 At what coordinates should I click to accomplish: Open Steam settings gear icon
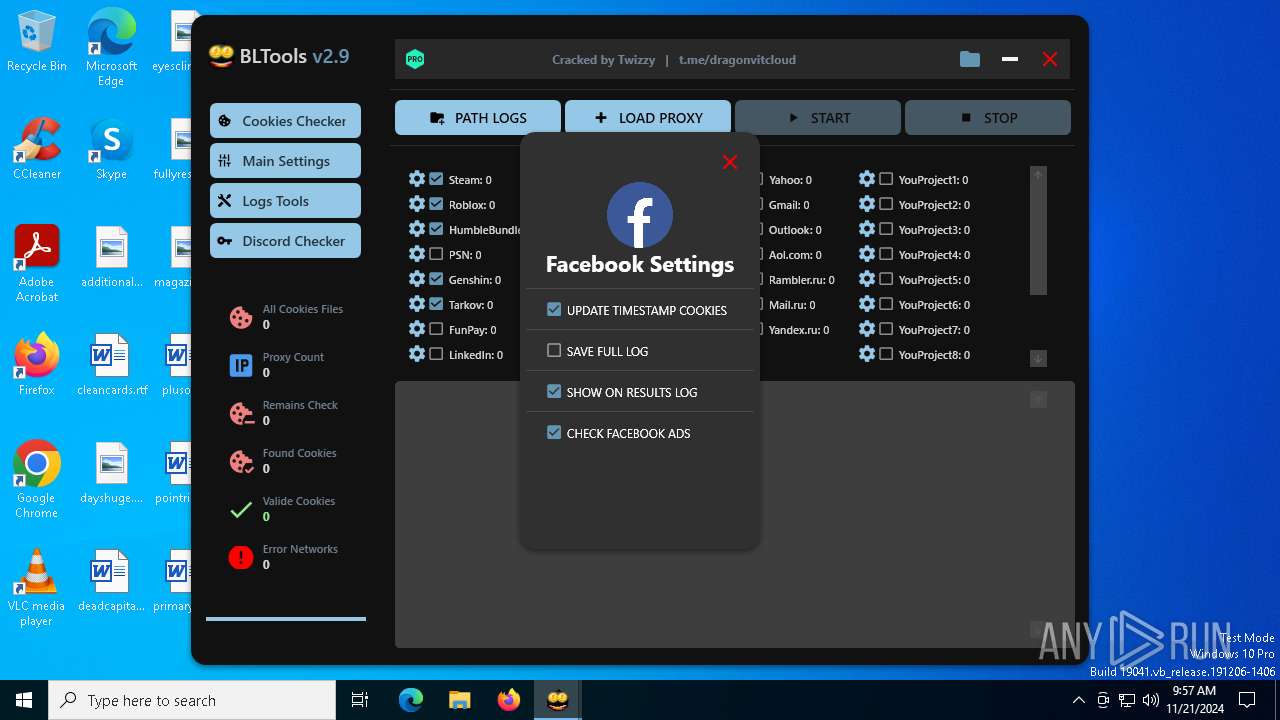coord(417,179)
